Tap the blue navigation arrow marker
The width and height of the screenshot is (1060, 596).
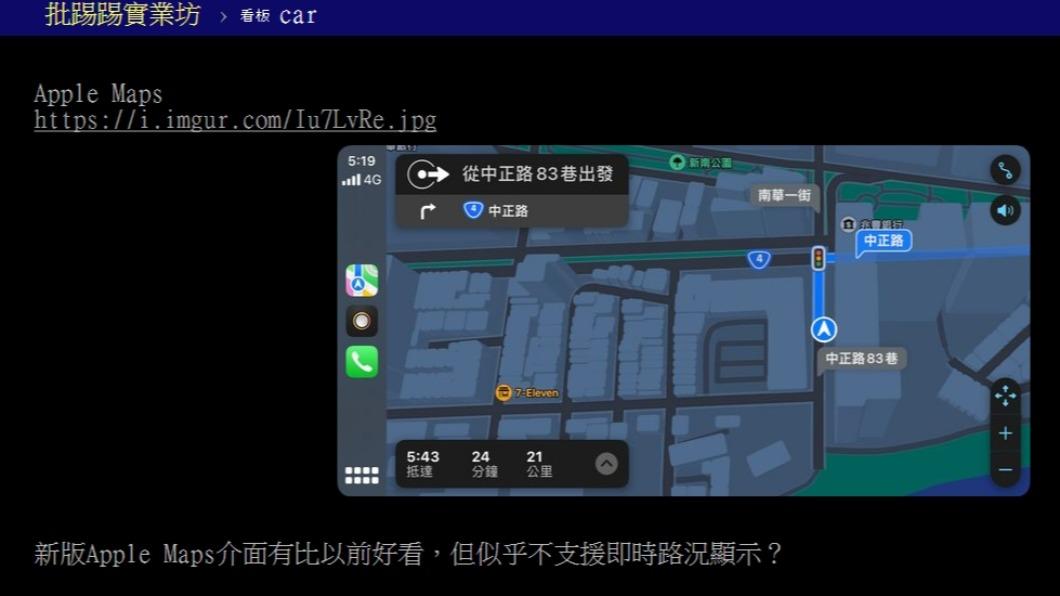click(x=822, y=329)
